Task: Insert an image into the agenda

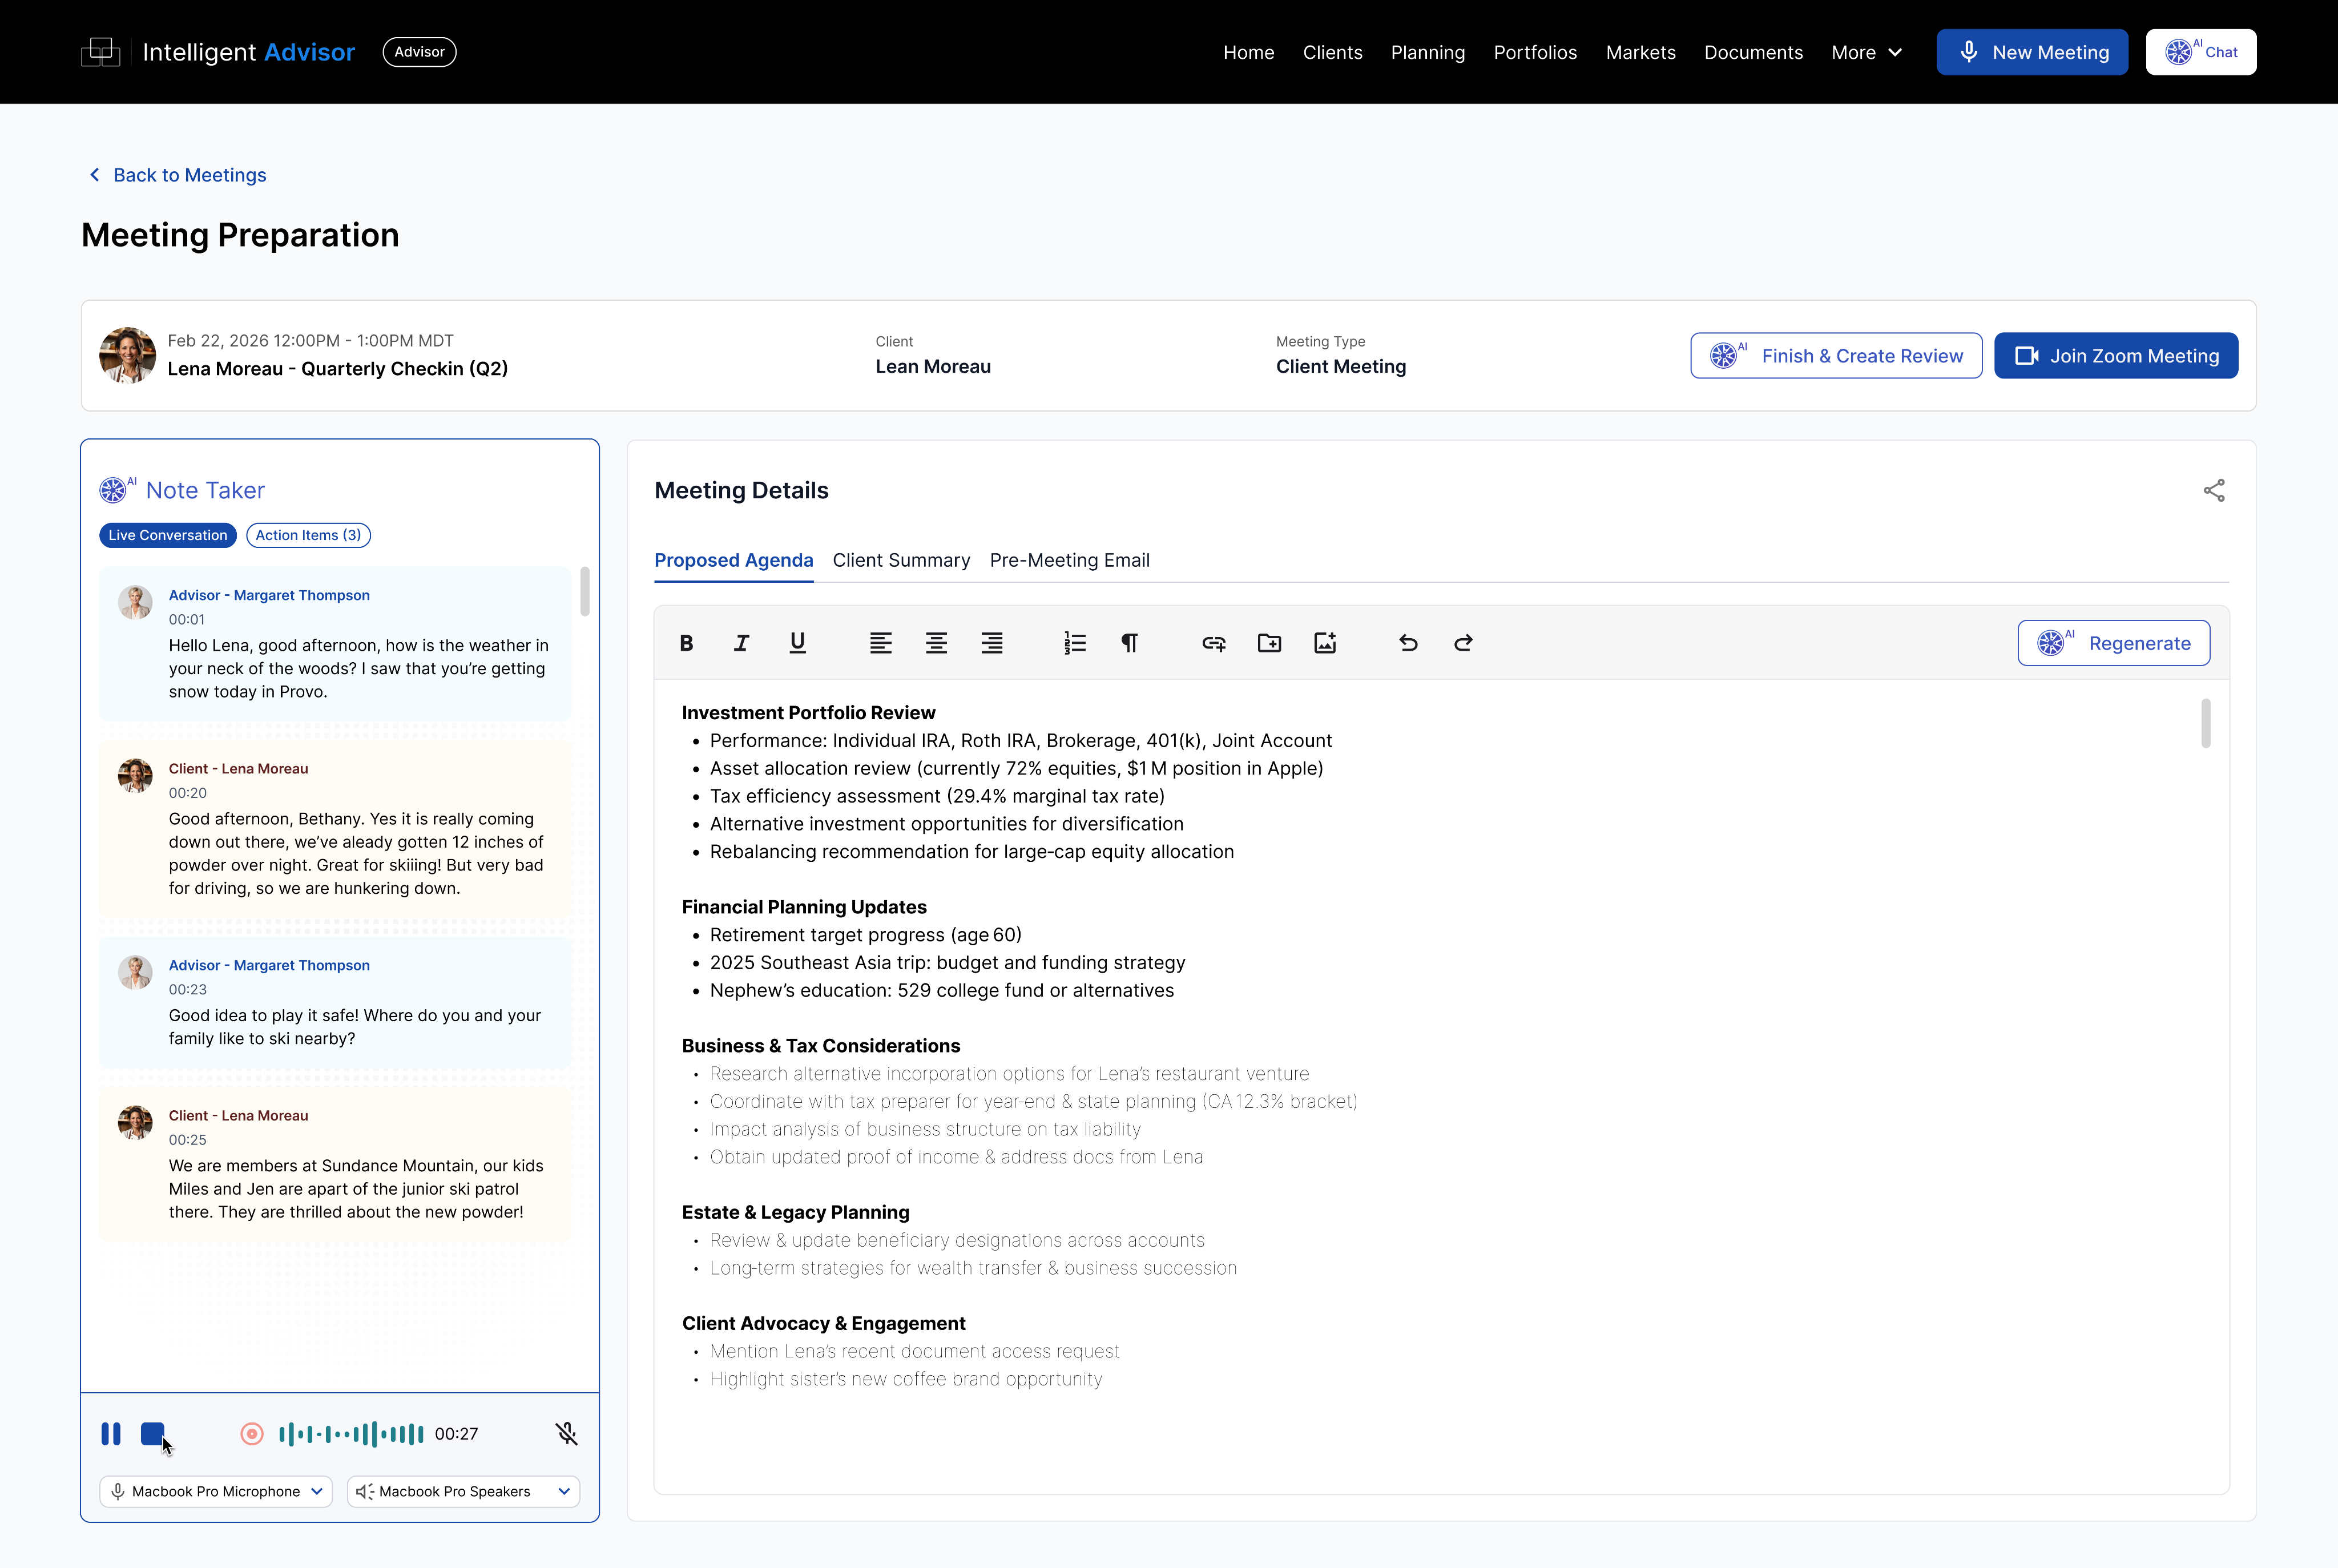Action: 1325,643
